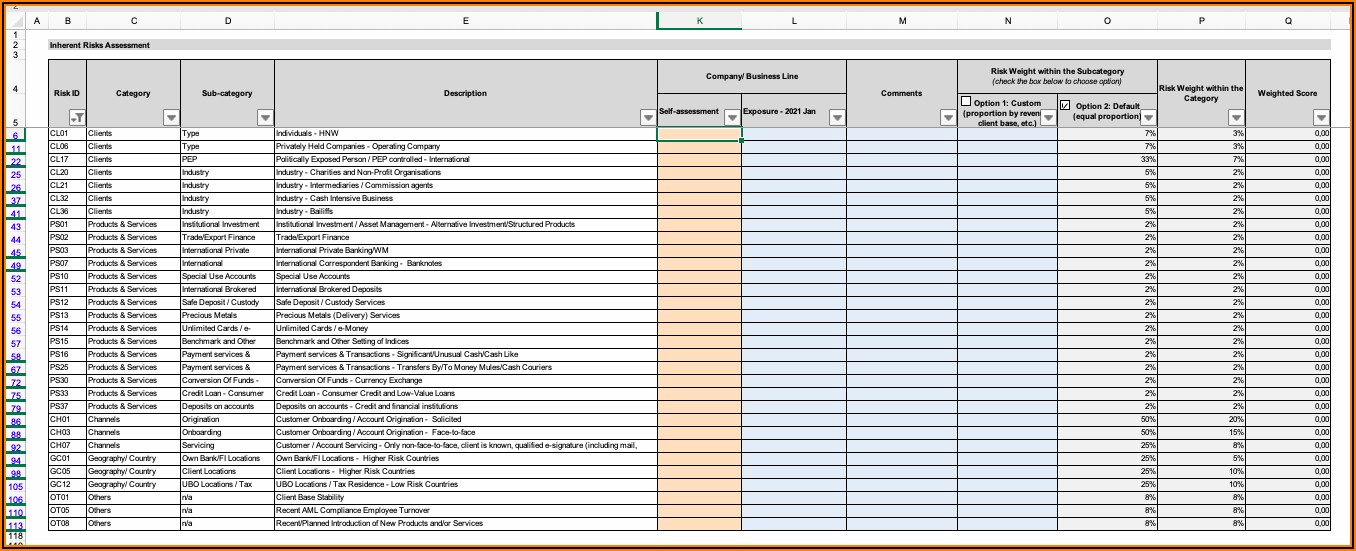Screen dimensions: 1356x551
Task: Expand the Option 1 Custom column filter dropdown
Action: (1048, 118)
